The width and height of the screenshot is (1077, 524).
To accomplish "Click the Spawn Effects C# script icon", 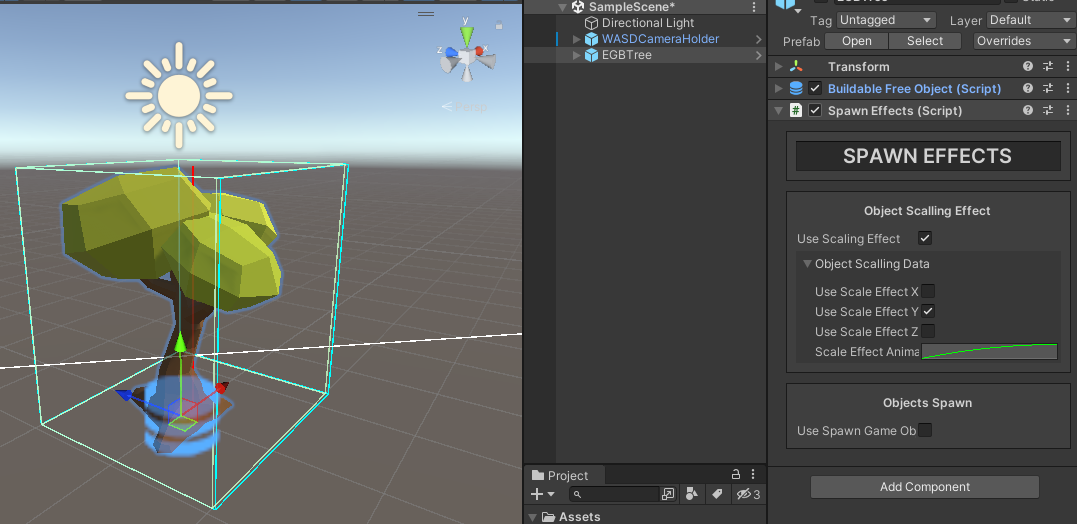I will [796, 111].
